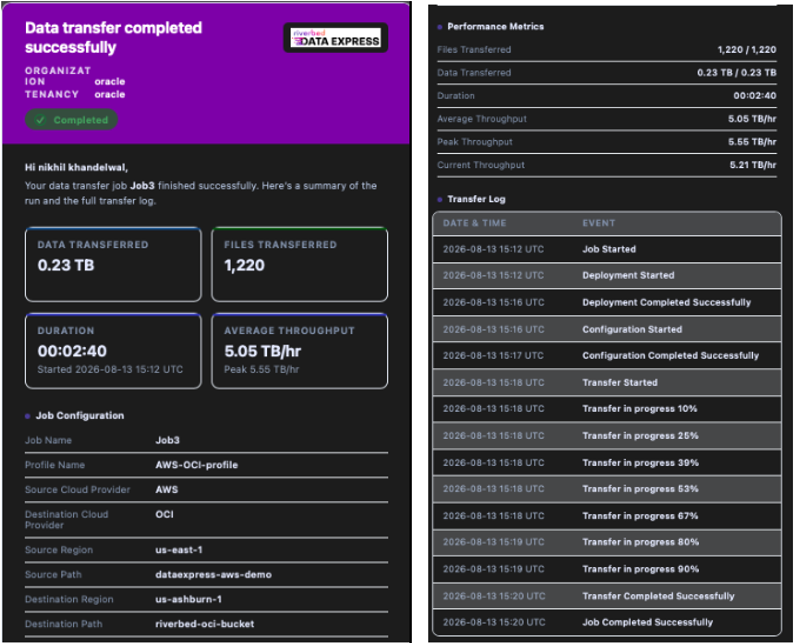Click the "Data transfer completed successfully" title
Image resolution: width=794 pixels, height=643 pixels.
click(x=113, y=37)
